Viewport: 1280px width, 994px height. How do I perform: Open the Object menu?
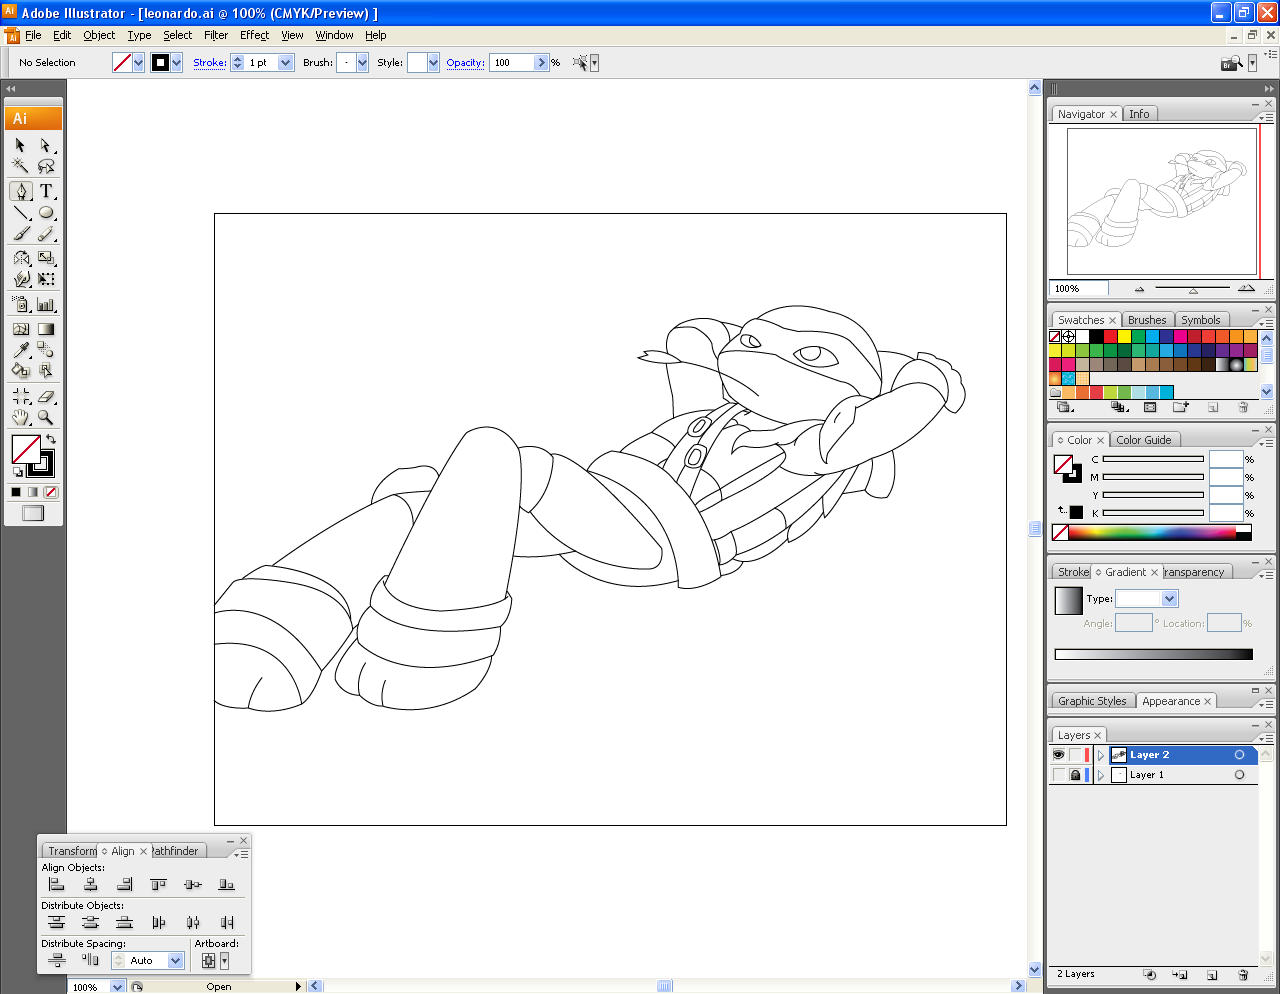pos(99,35)
